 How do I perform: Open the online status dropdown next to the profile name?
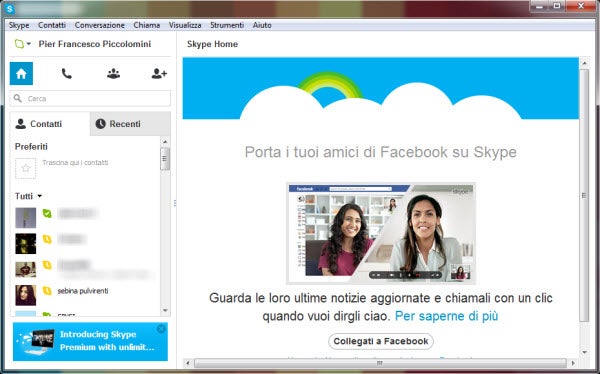(x=23, y=44)
